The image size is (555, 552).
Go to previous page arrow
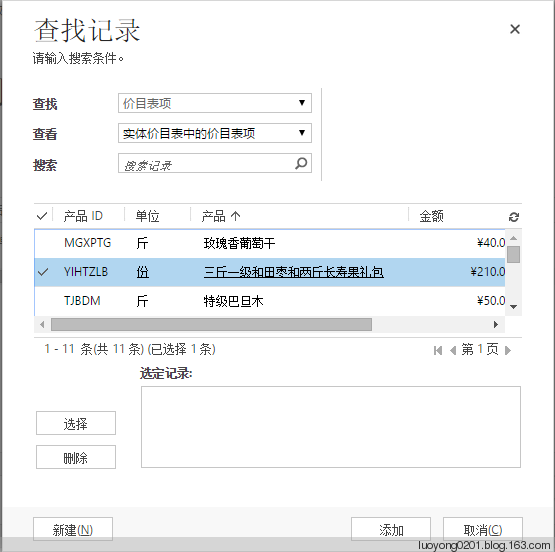point(453,350)
